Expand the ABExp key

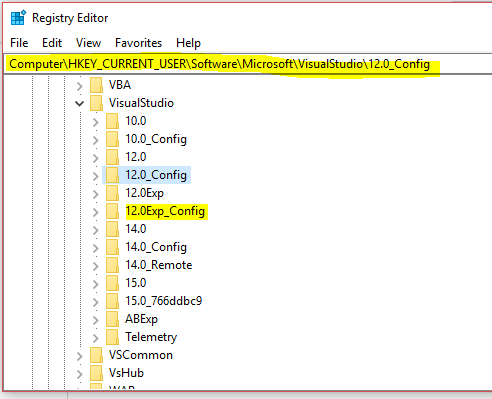click(96, 320)
